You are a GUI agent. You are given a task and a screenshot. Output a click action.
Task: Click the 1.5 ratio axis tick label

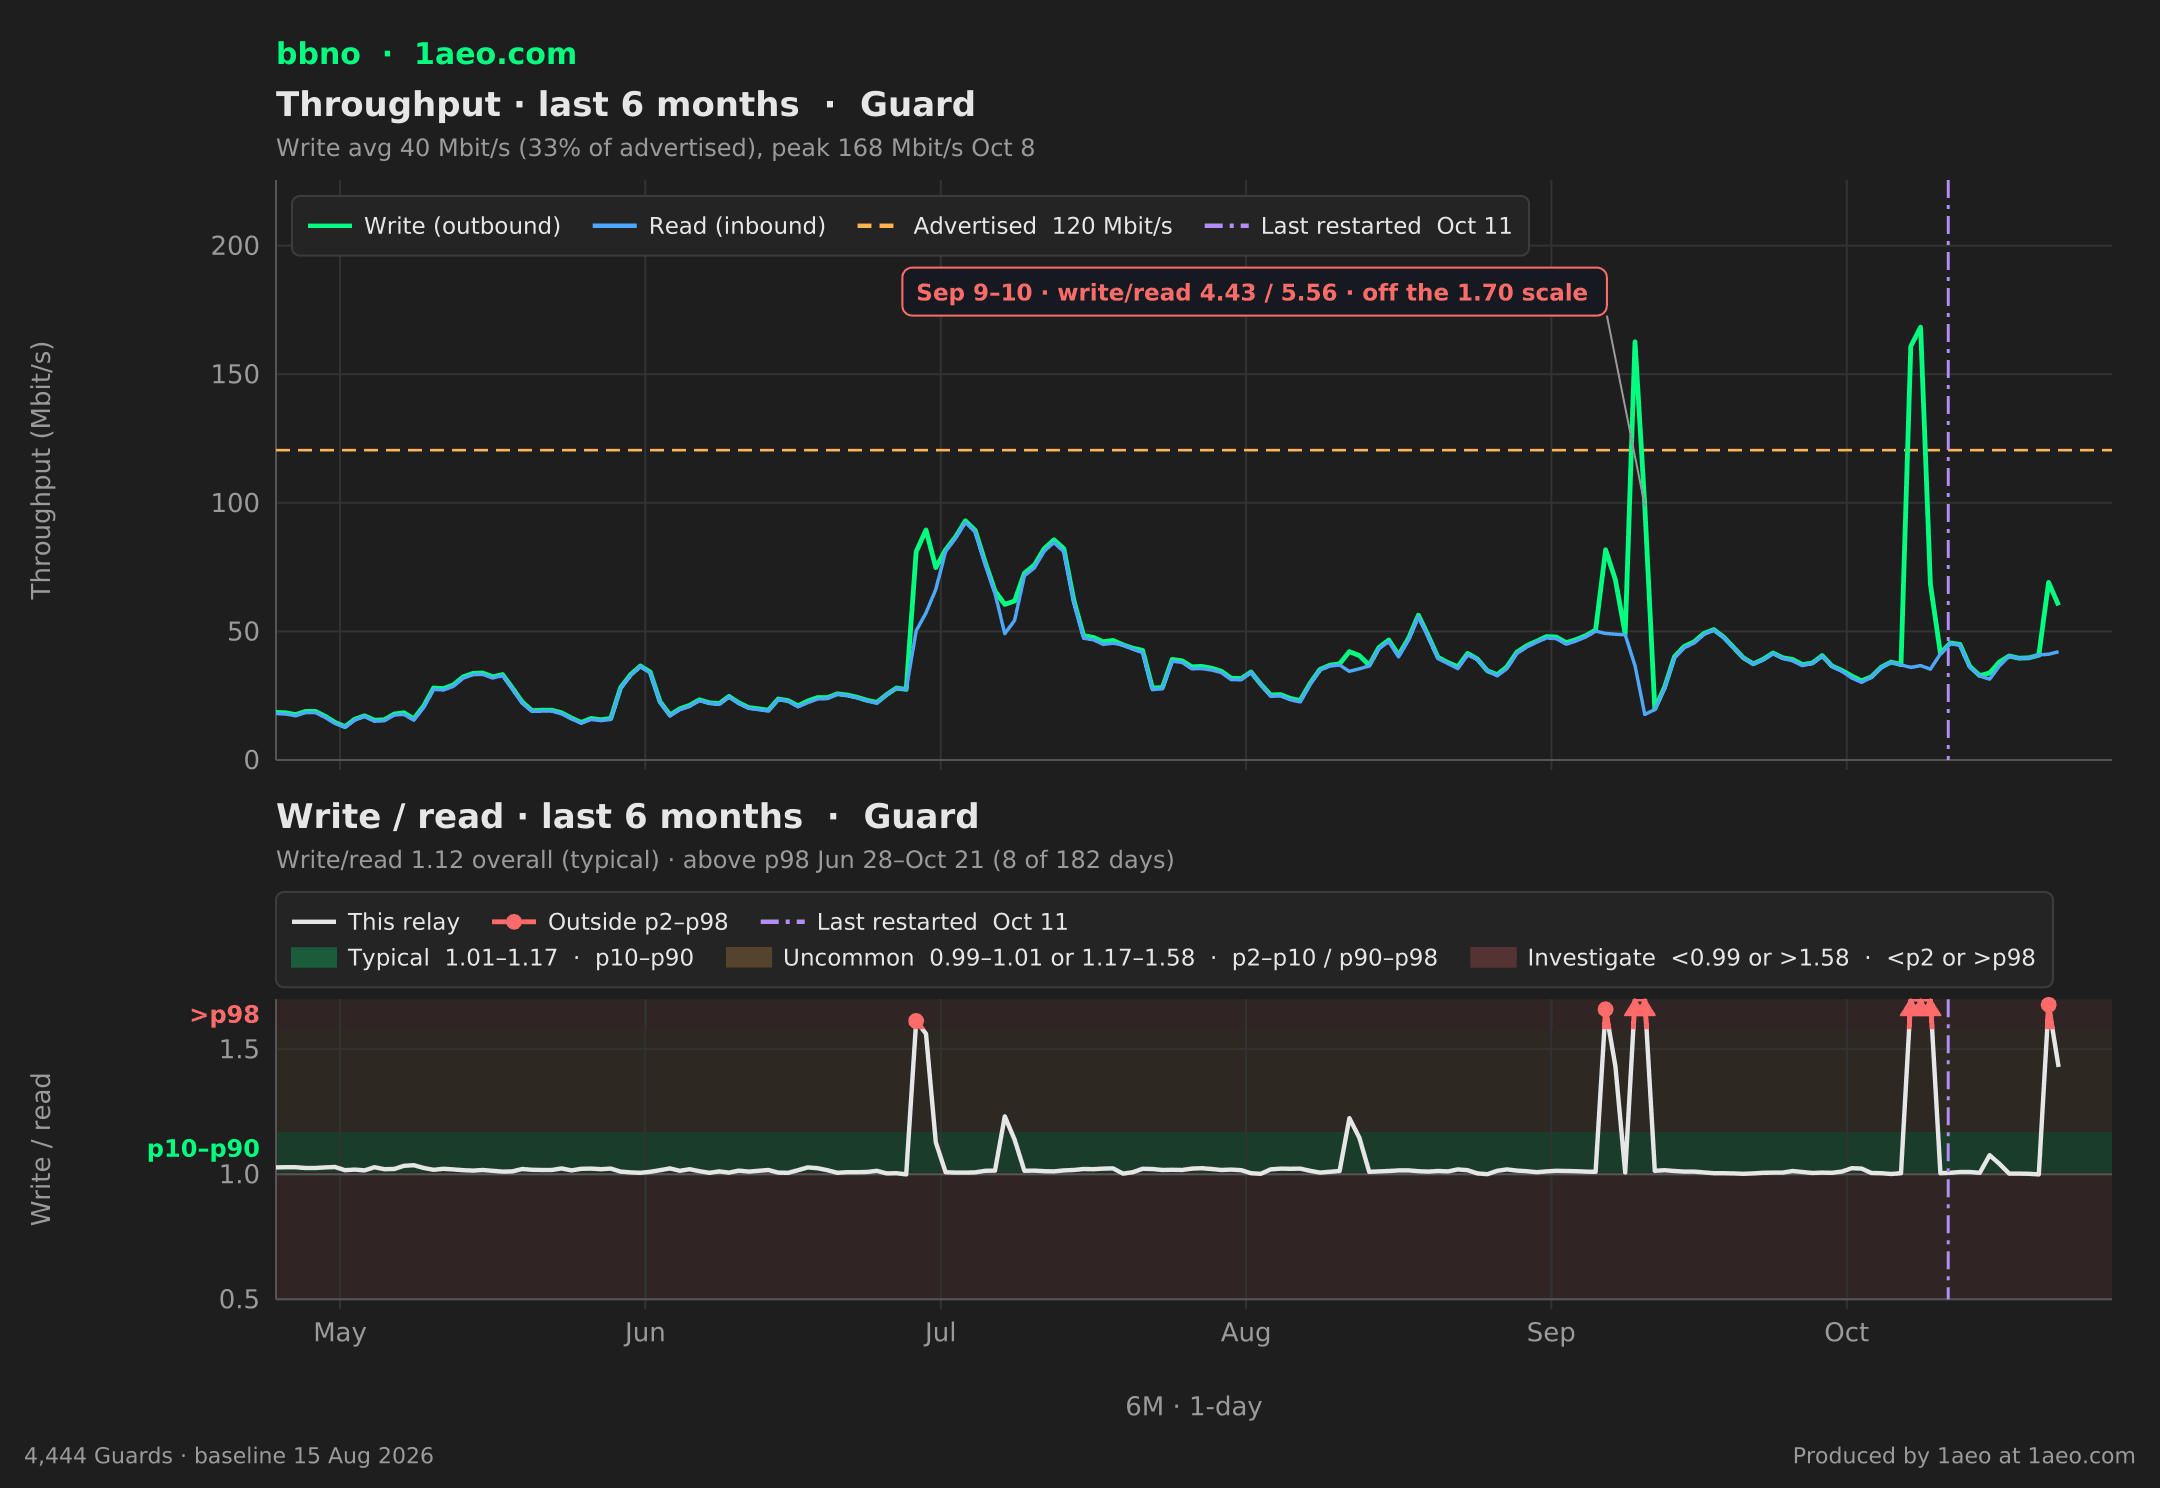click(239, 1049)
